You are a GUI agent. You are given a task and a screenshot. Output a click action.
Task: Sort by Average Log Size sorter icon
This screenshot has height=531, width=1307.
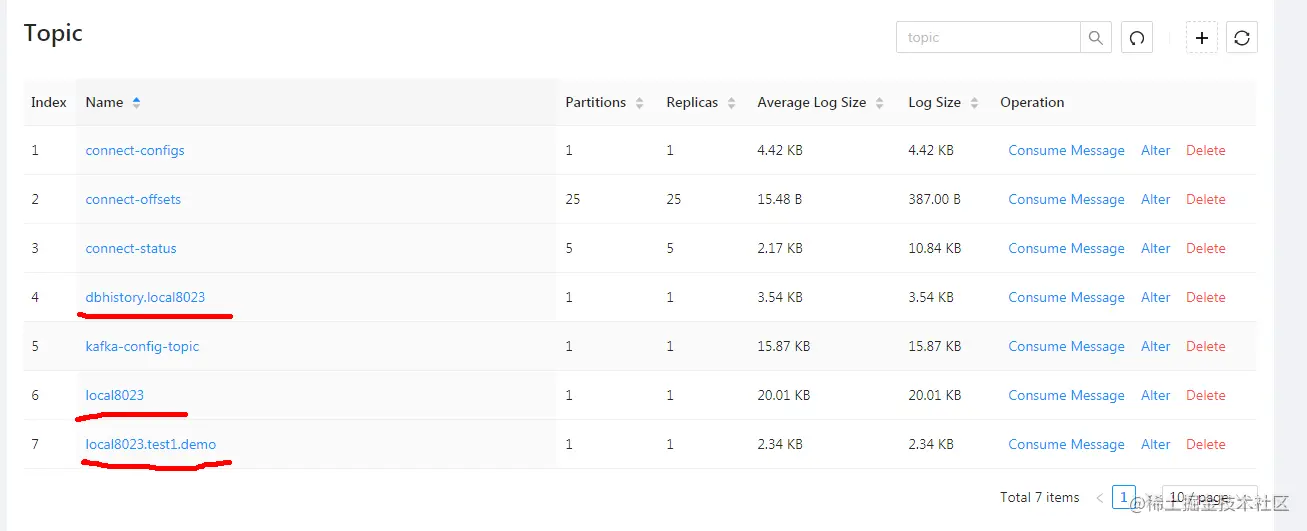point(879,102)
